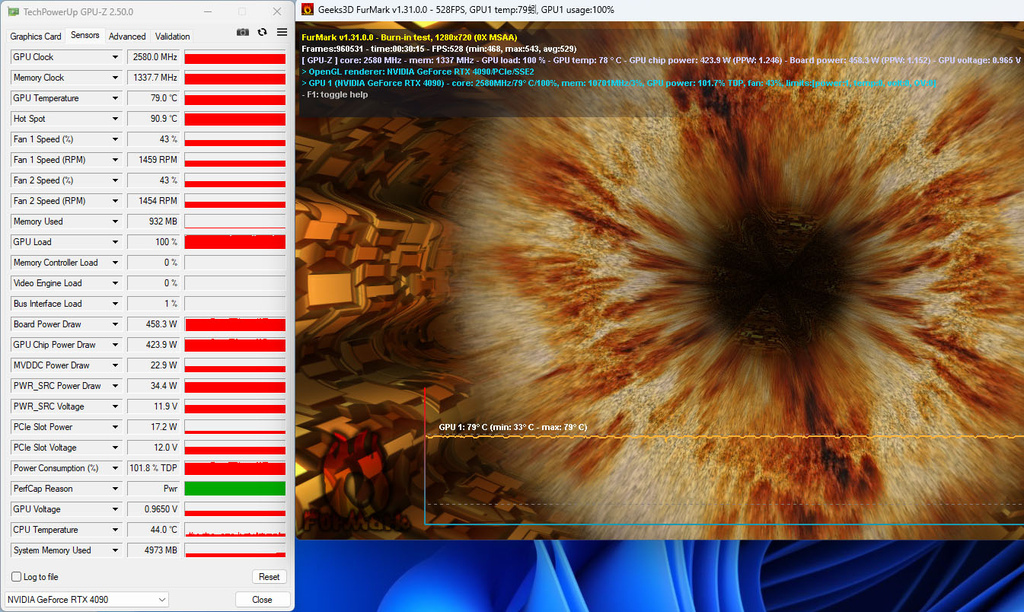Expand the Bus Interface Load dropdown
Image resolution: width=1024 pixels, height=612 pixels.
coord(115,304)
